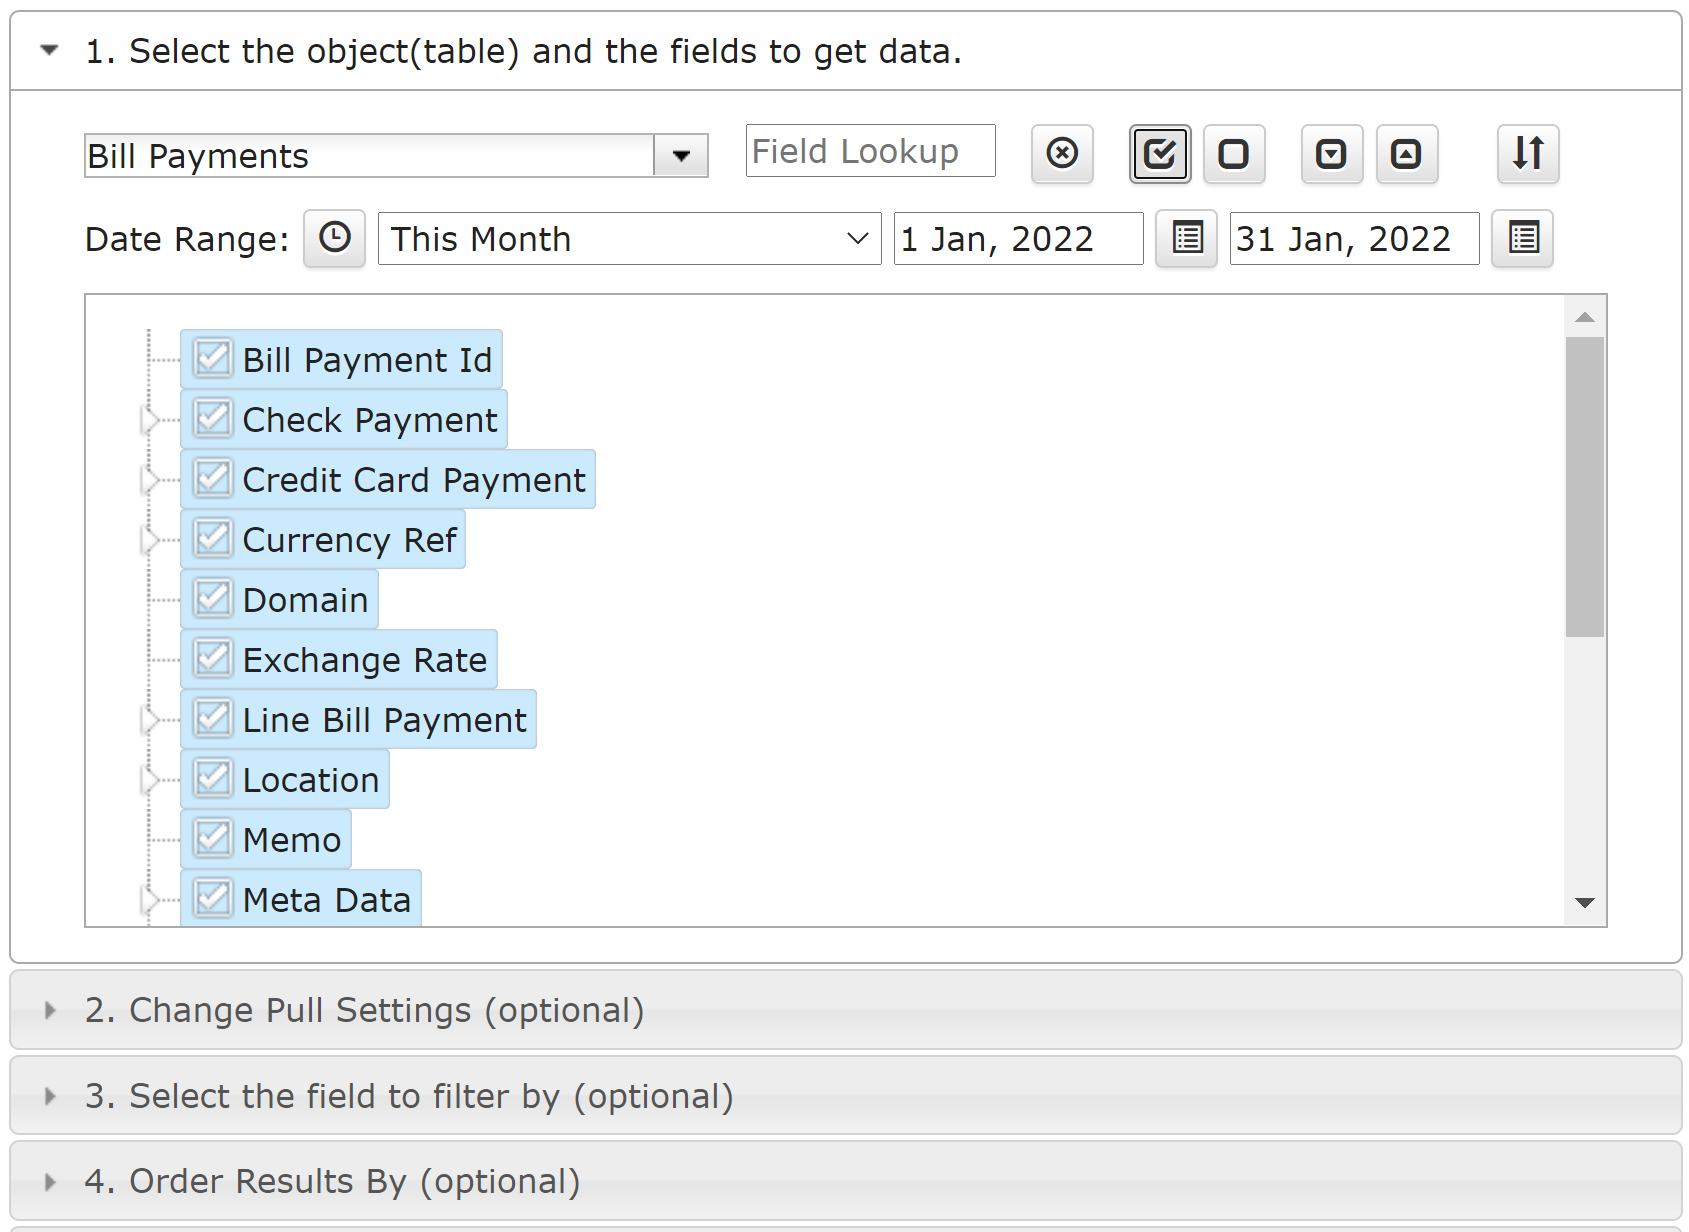Click the check all fields icon
The width and height of the screenshot is (1689, 1232).
1160,154
